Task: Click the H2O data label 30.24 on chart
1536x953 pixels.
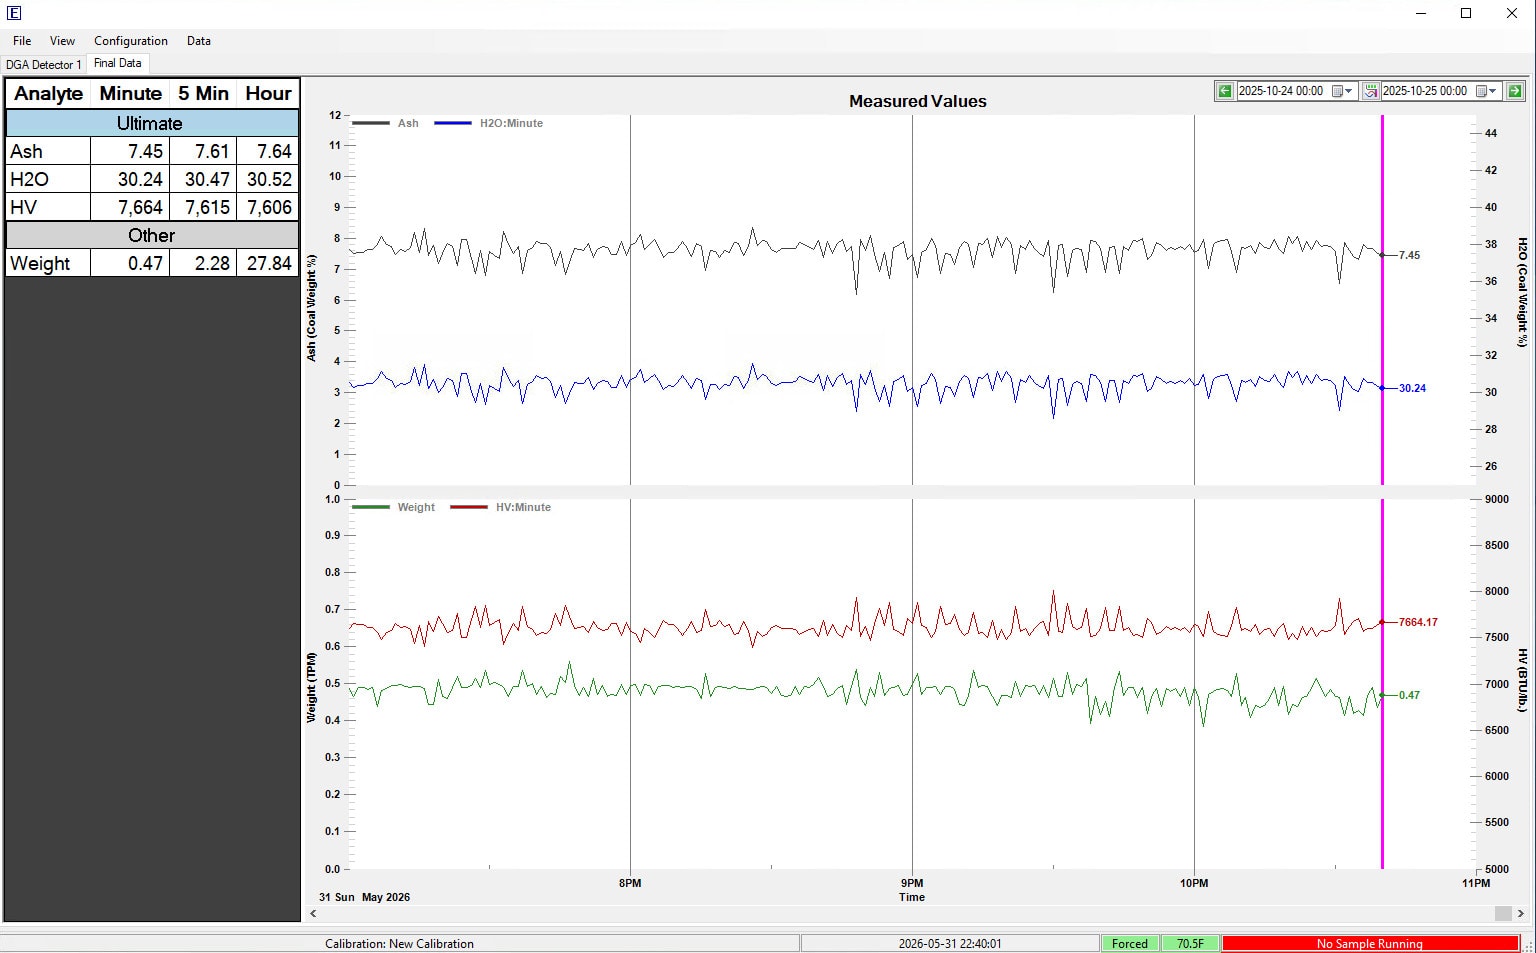Action: 1412,388
